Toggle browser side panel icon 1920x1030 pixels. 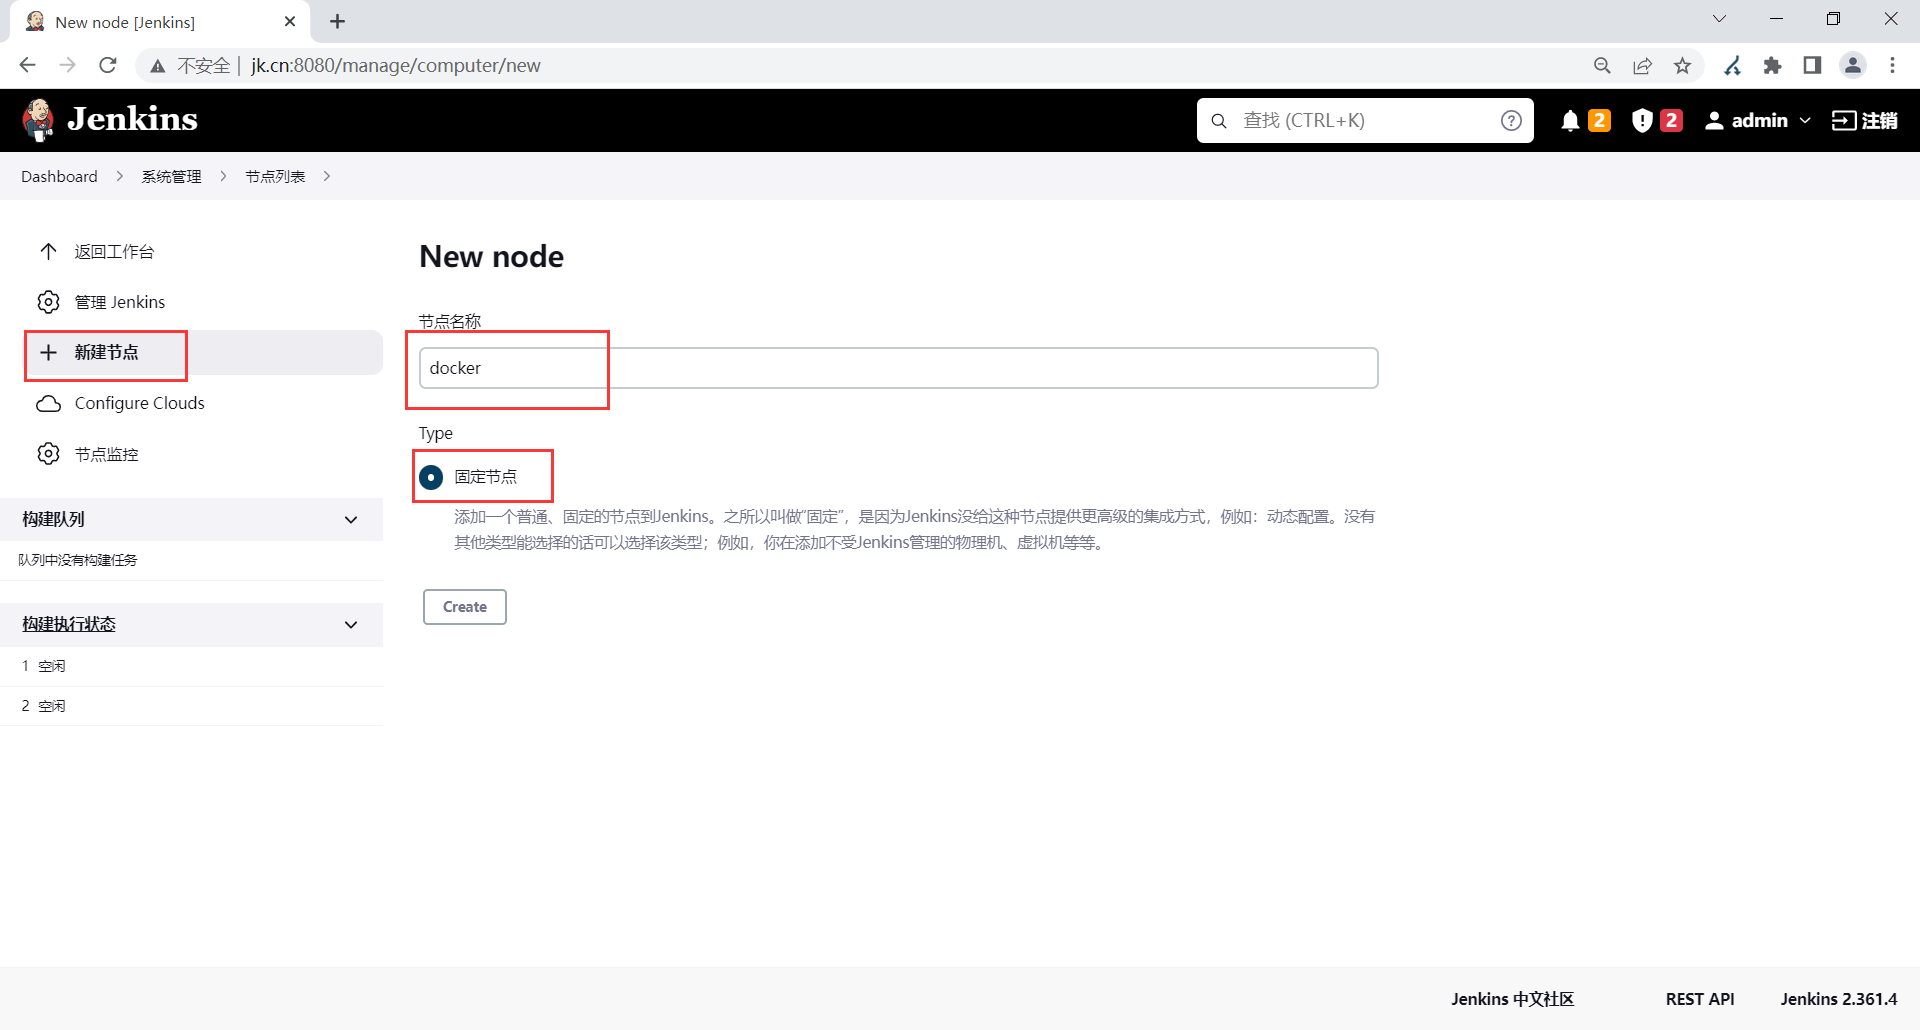pos(1812,65)
